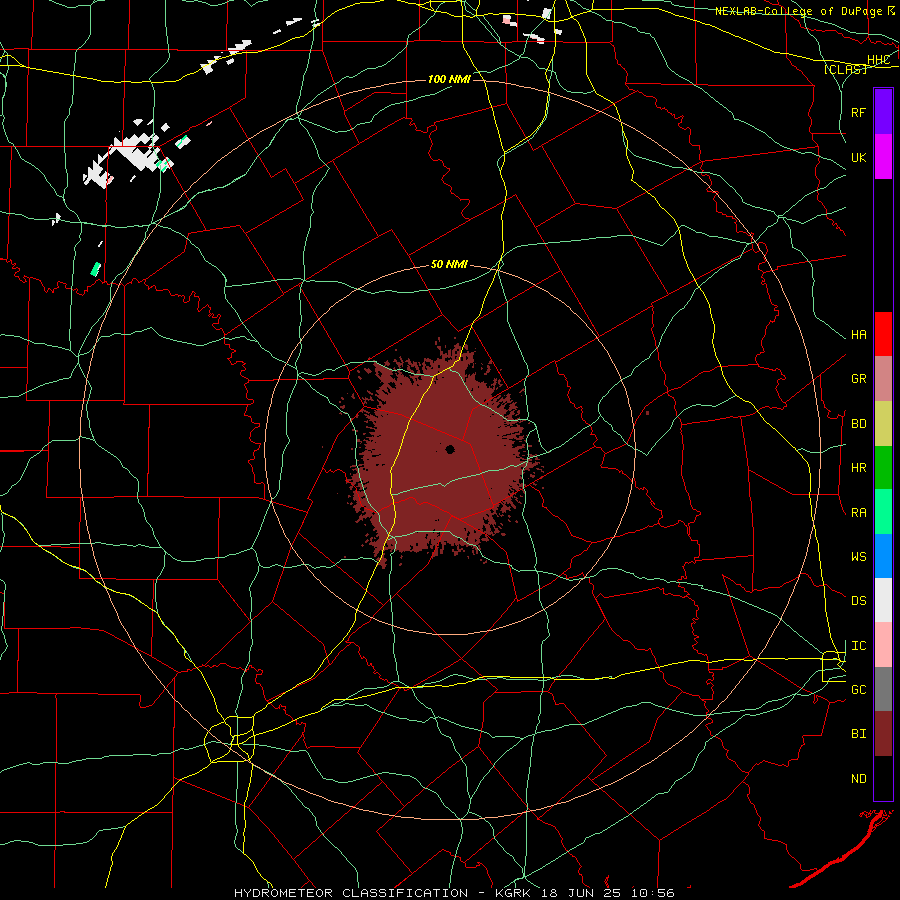Click the GR salmon legend swatch

[883, 379]
